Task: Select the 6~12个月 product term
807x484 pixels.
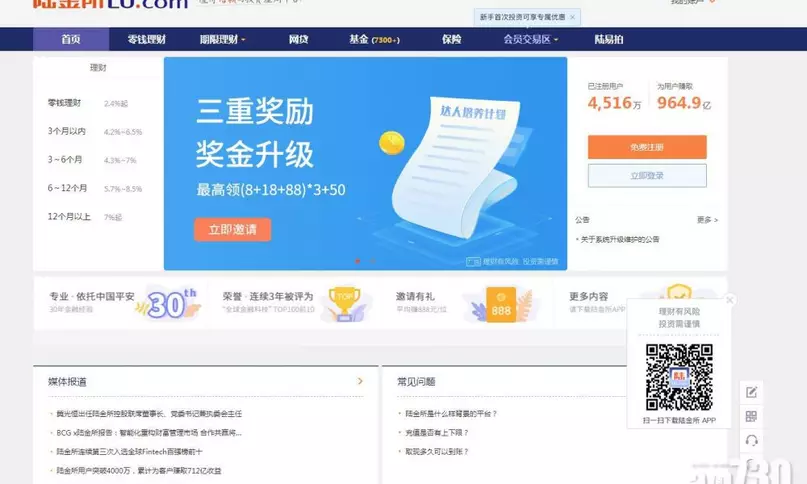Action: tap(67, 188)
